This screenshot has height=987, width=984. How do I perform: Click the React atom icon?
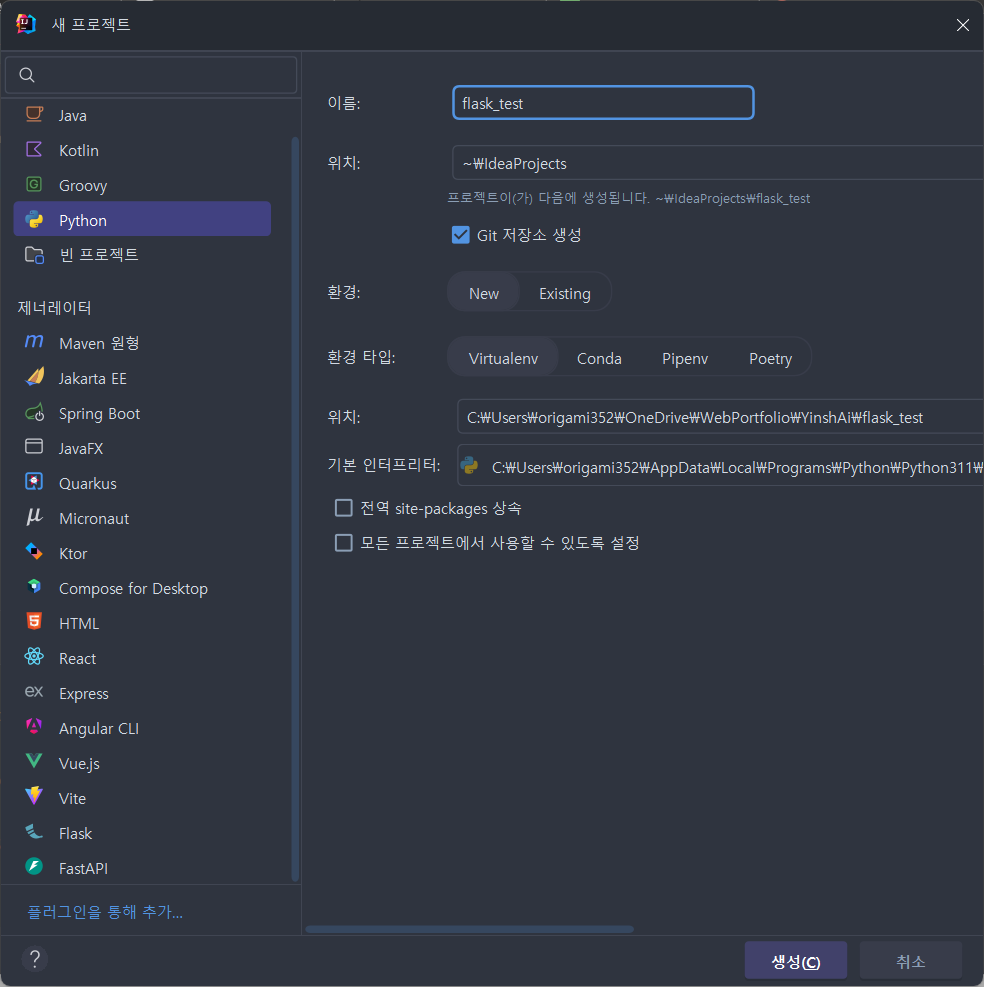coord(34,657)
